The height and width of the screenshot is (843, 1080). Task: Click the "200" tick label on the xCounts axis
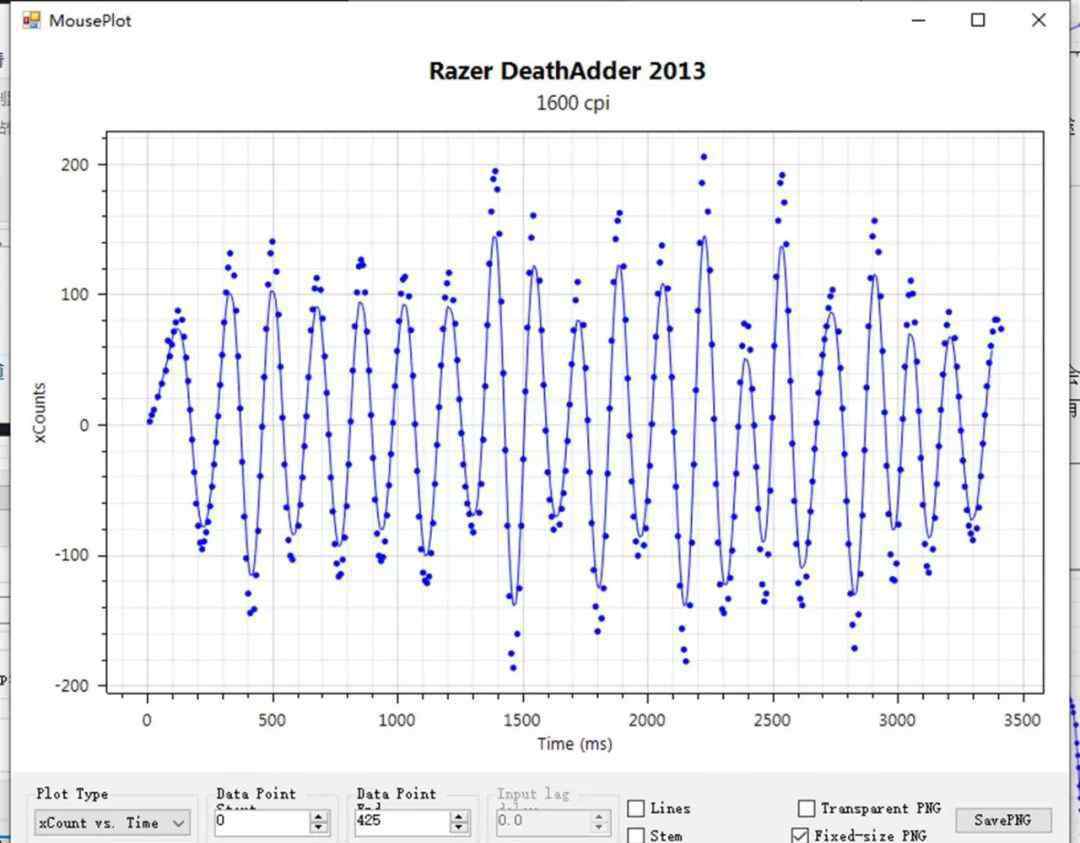pos(75,165)
